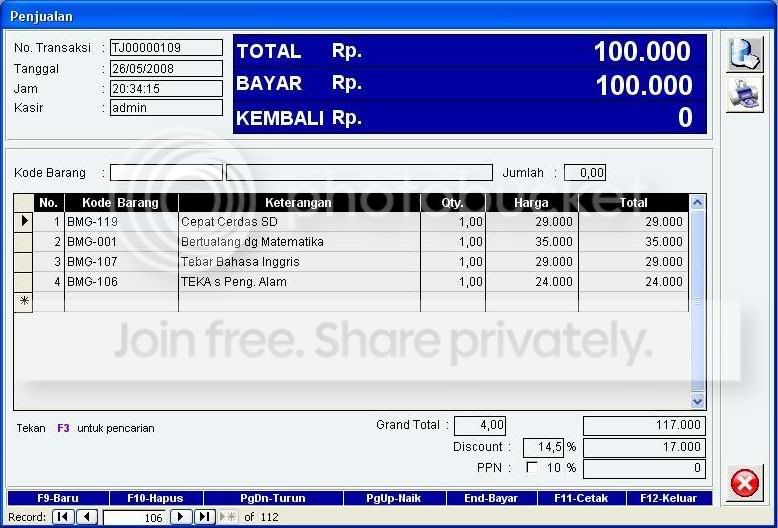Select cell BMG-107
Image resolution: width=778 pixels, height=528 pixels.
(121, 262)
